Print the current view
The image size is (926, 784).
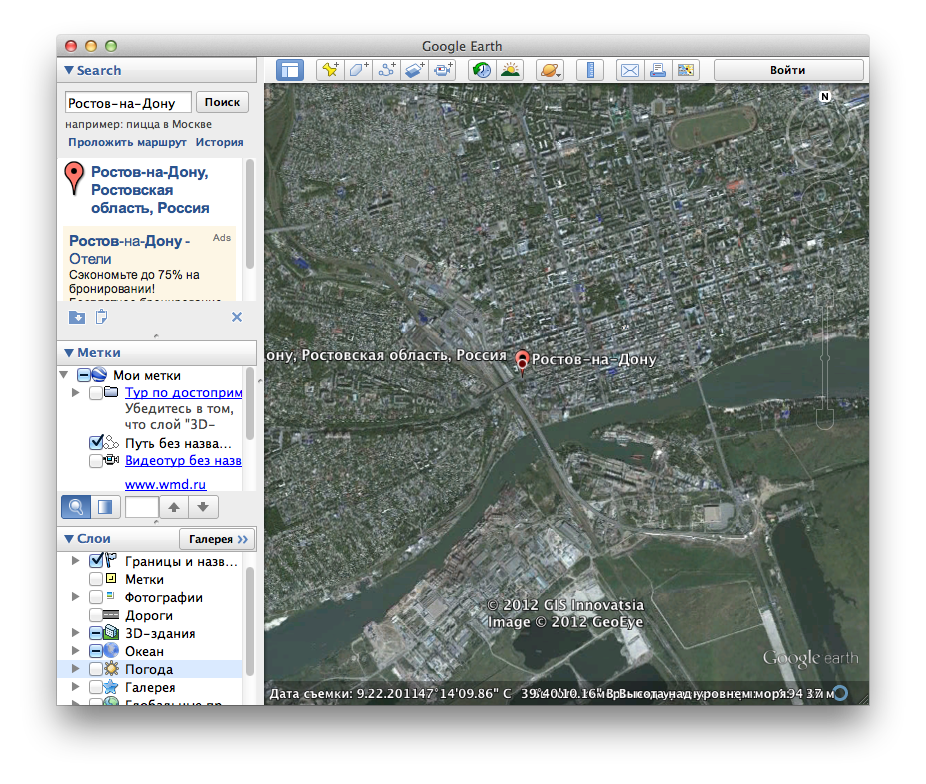click(x=657, y=70)
